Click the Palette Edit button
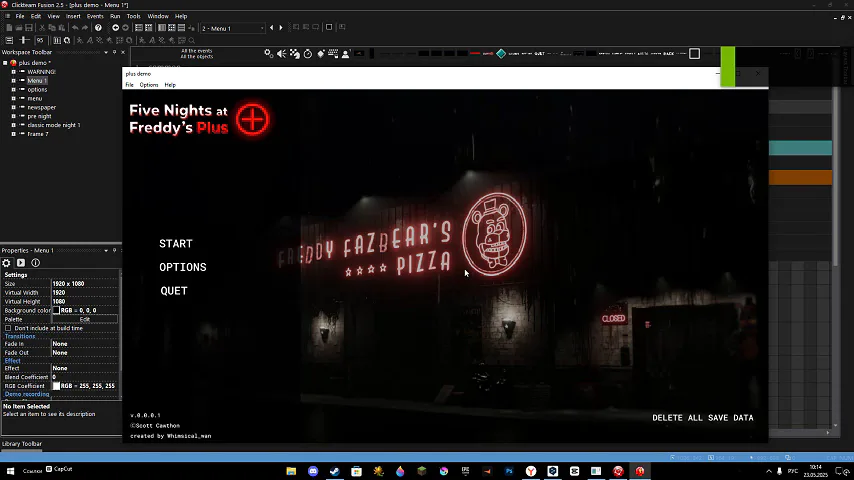 click(84, 319)
